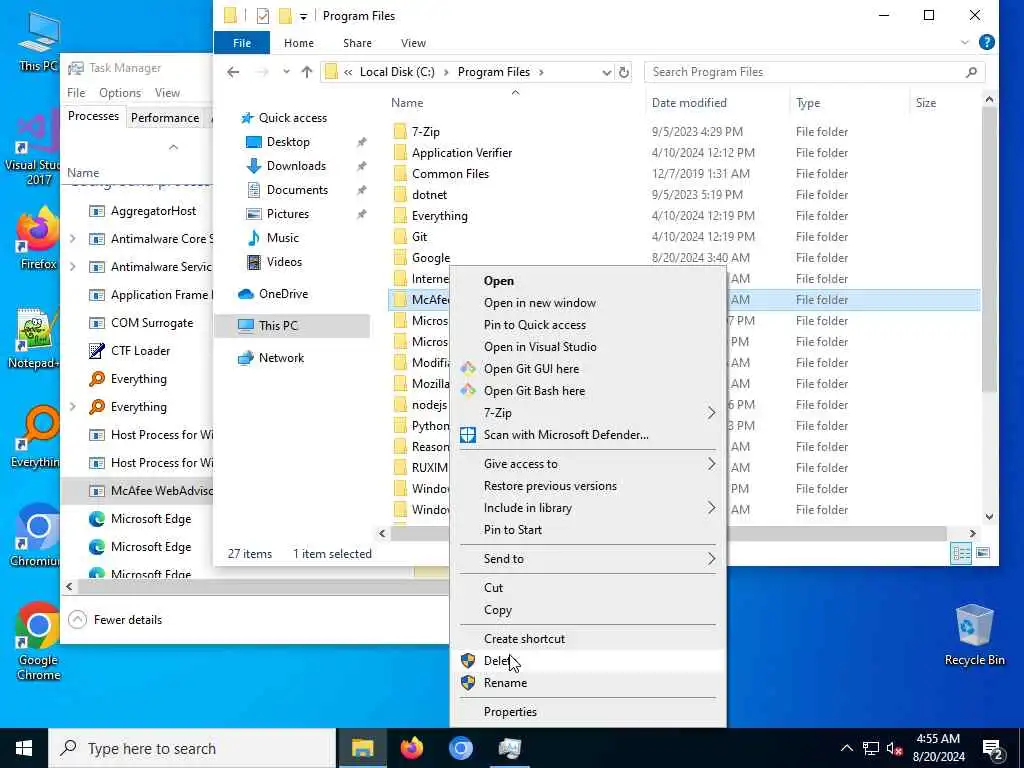
Task: Switch to Large icons view icon
Action: (x=982, y=554)
